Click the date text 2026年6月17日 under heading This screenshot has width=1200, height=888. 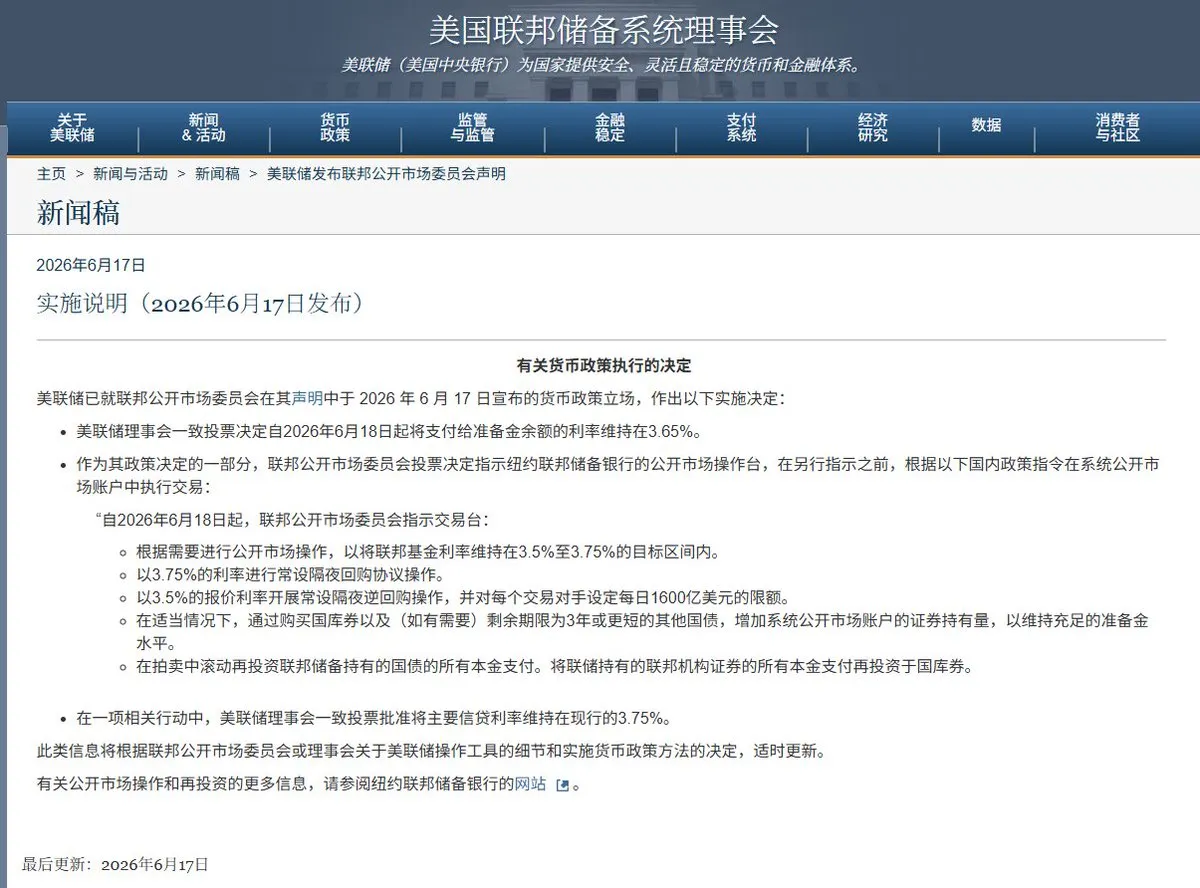click(91, 265)
